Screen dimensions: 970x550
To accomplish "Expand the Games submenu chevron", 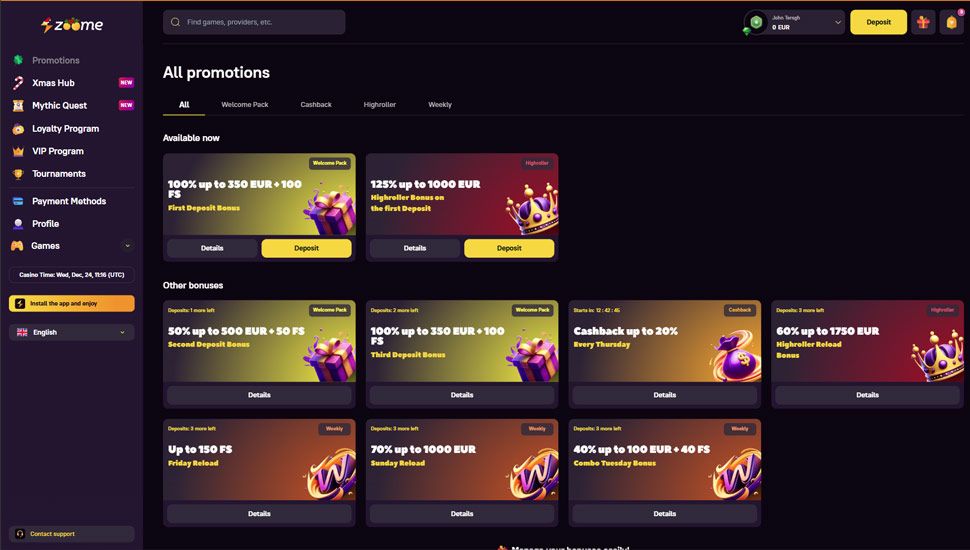I will tap(127, 246).
